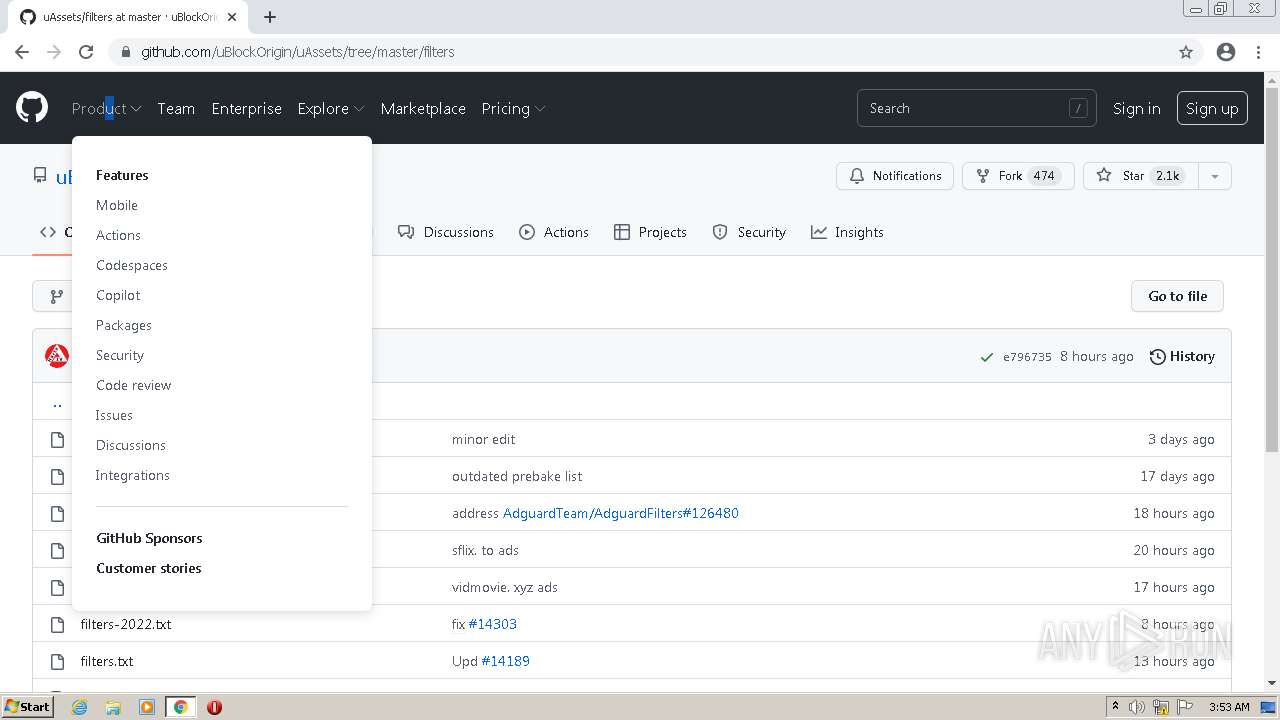Click the Sign in link
Image resolution: width=1280 pixels, height=720 pixels.
pyautogui.click(x=1137, y=108)
